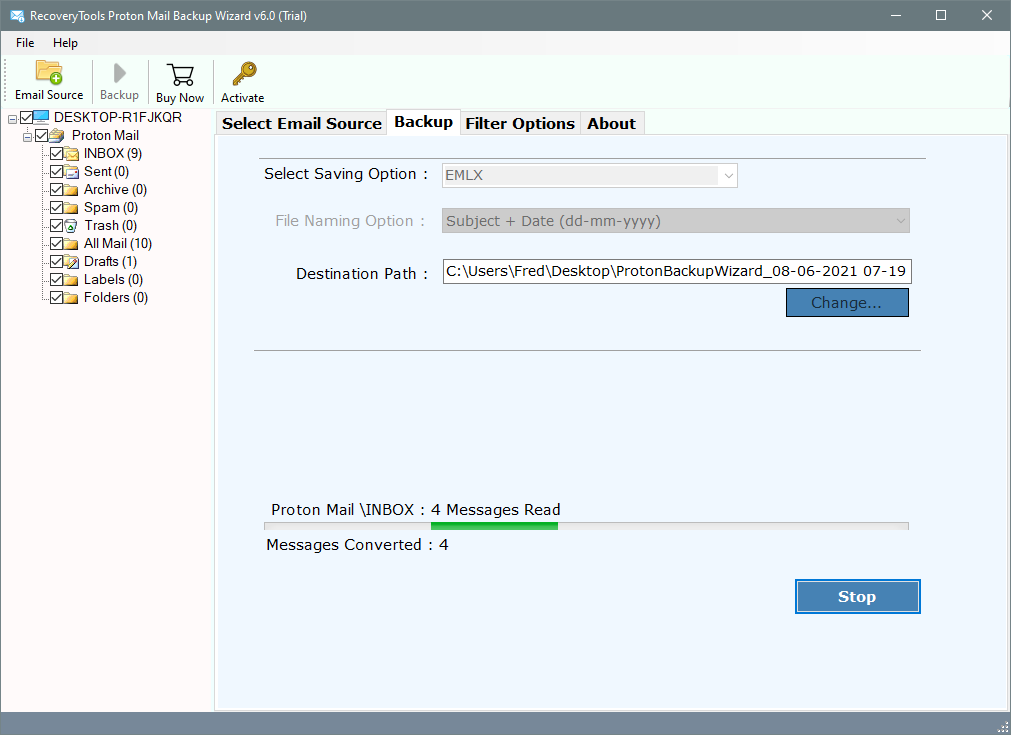Select the Folders (0) label

(x=116, y=298)
